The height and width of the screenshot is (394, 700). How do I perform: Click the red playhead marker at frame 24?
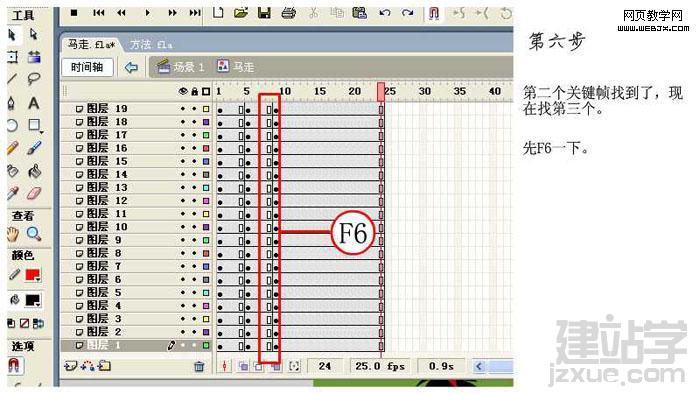[x=381, y=91]
